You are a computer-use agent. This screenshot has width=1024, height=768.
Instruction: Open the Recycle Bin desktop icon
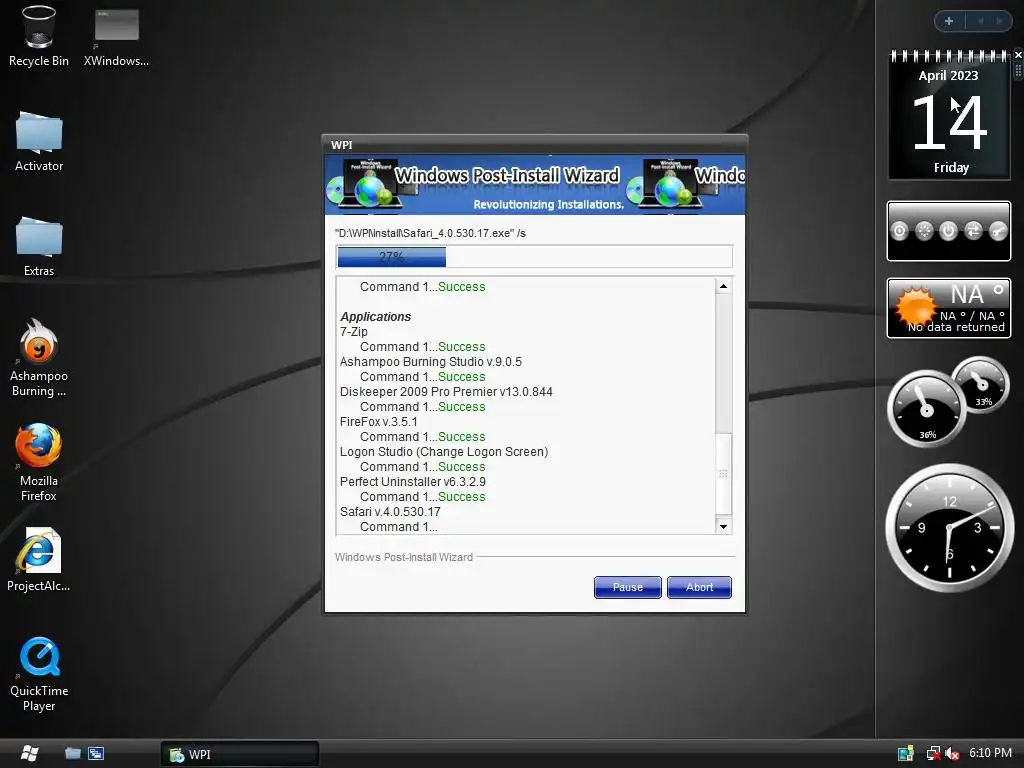click(39, 36)
